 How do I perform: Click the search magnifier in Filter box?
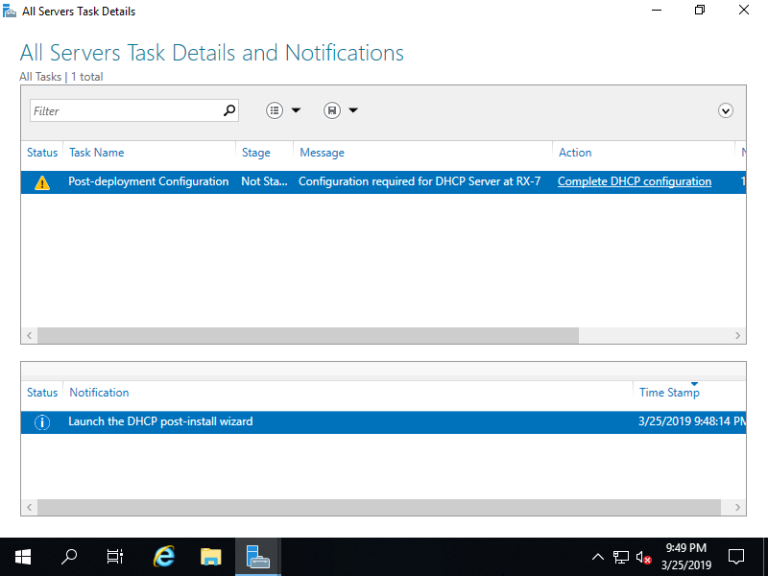click(x=229, y=111)
